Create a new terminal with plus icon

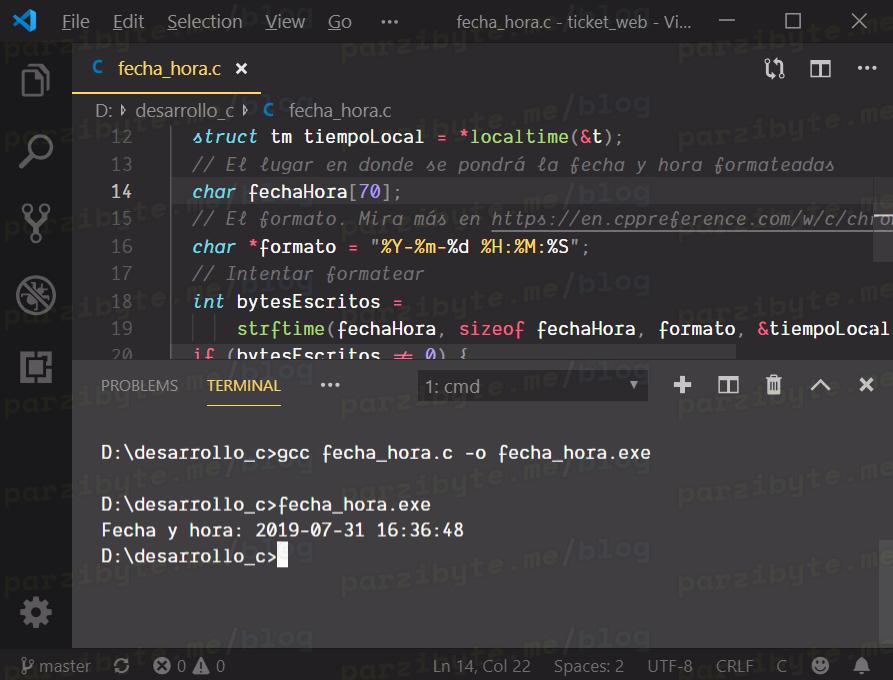tap(682, 385)
